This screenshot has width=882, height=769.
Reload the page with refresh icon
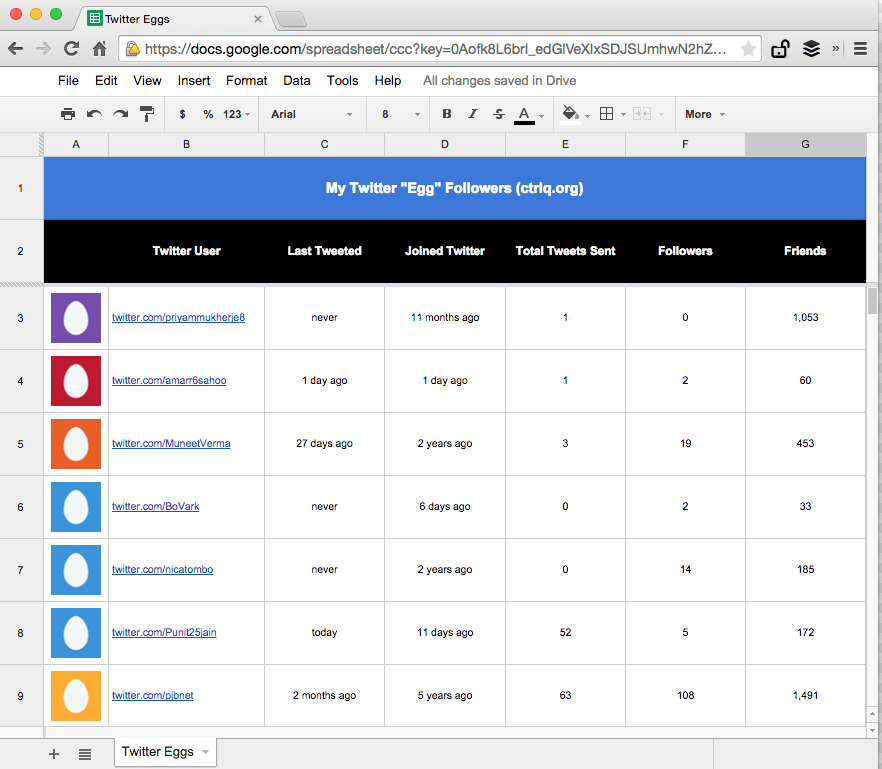(71, 49)
